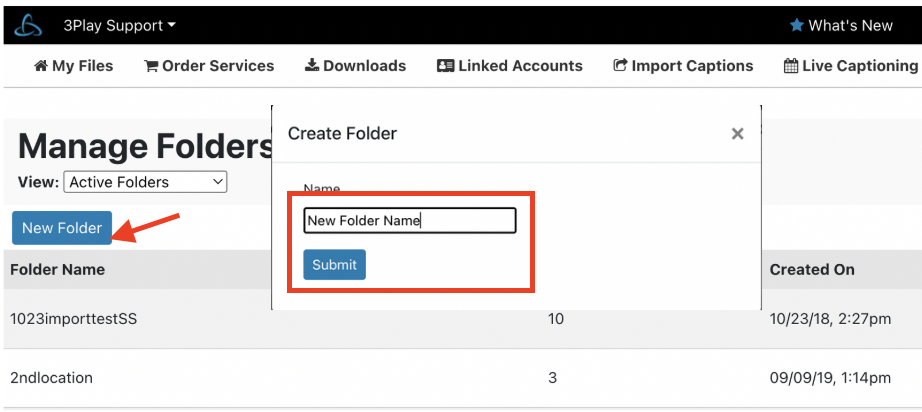Click the Linked Accounts card icon
The width and height of the screenshot is (922, 412).
point(445,66)
